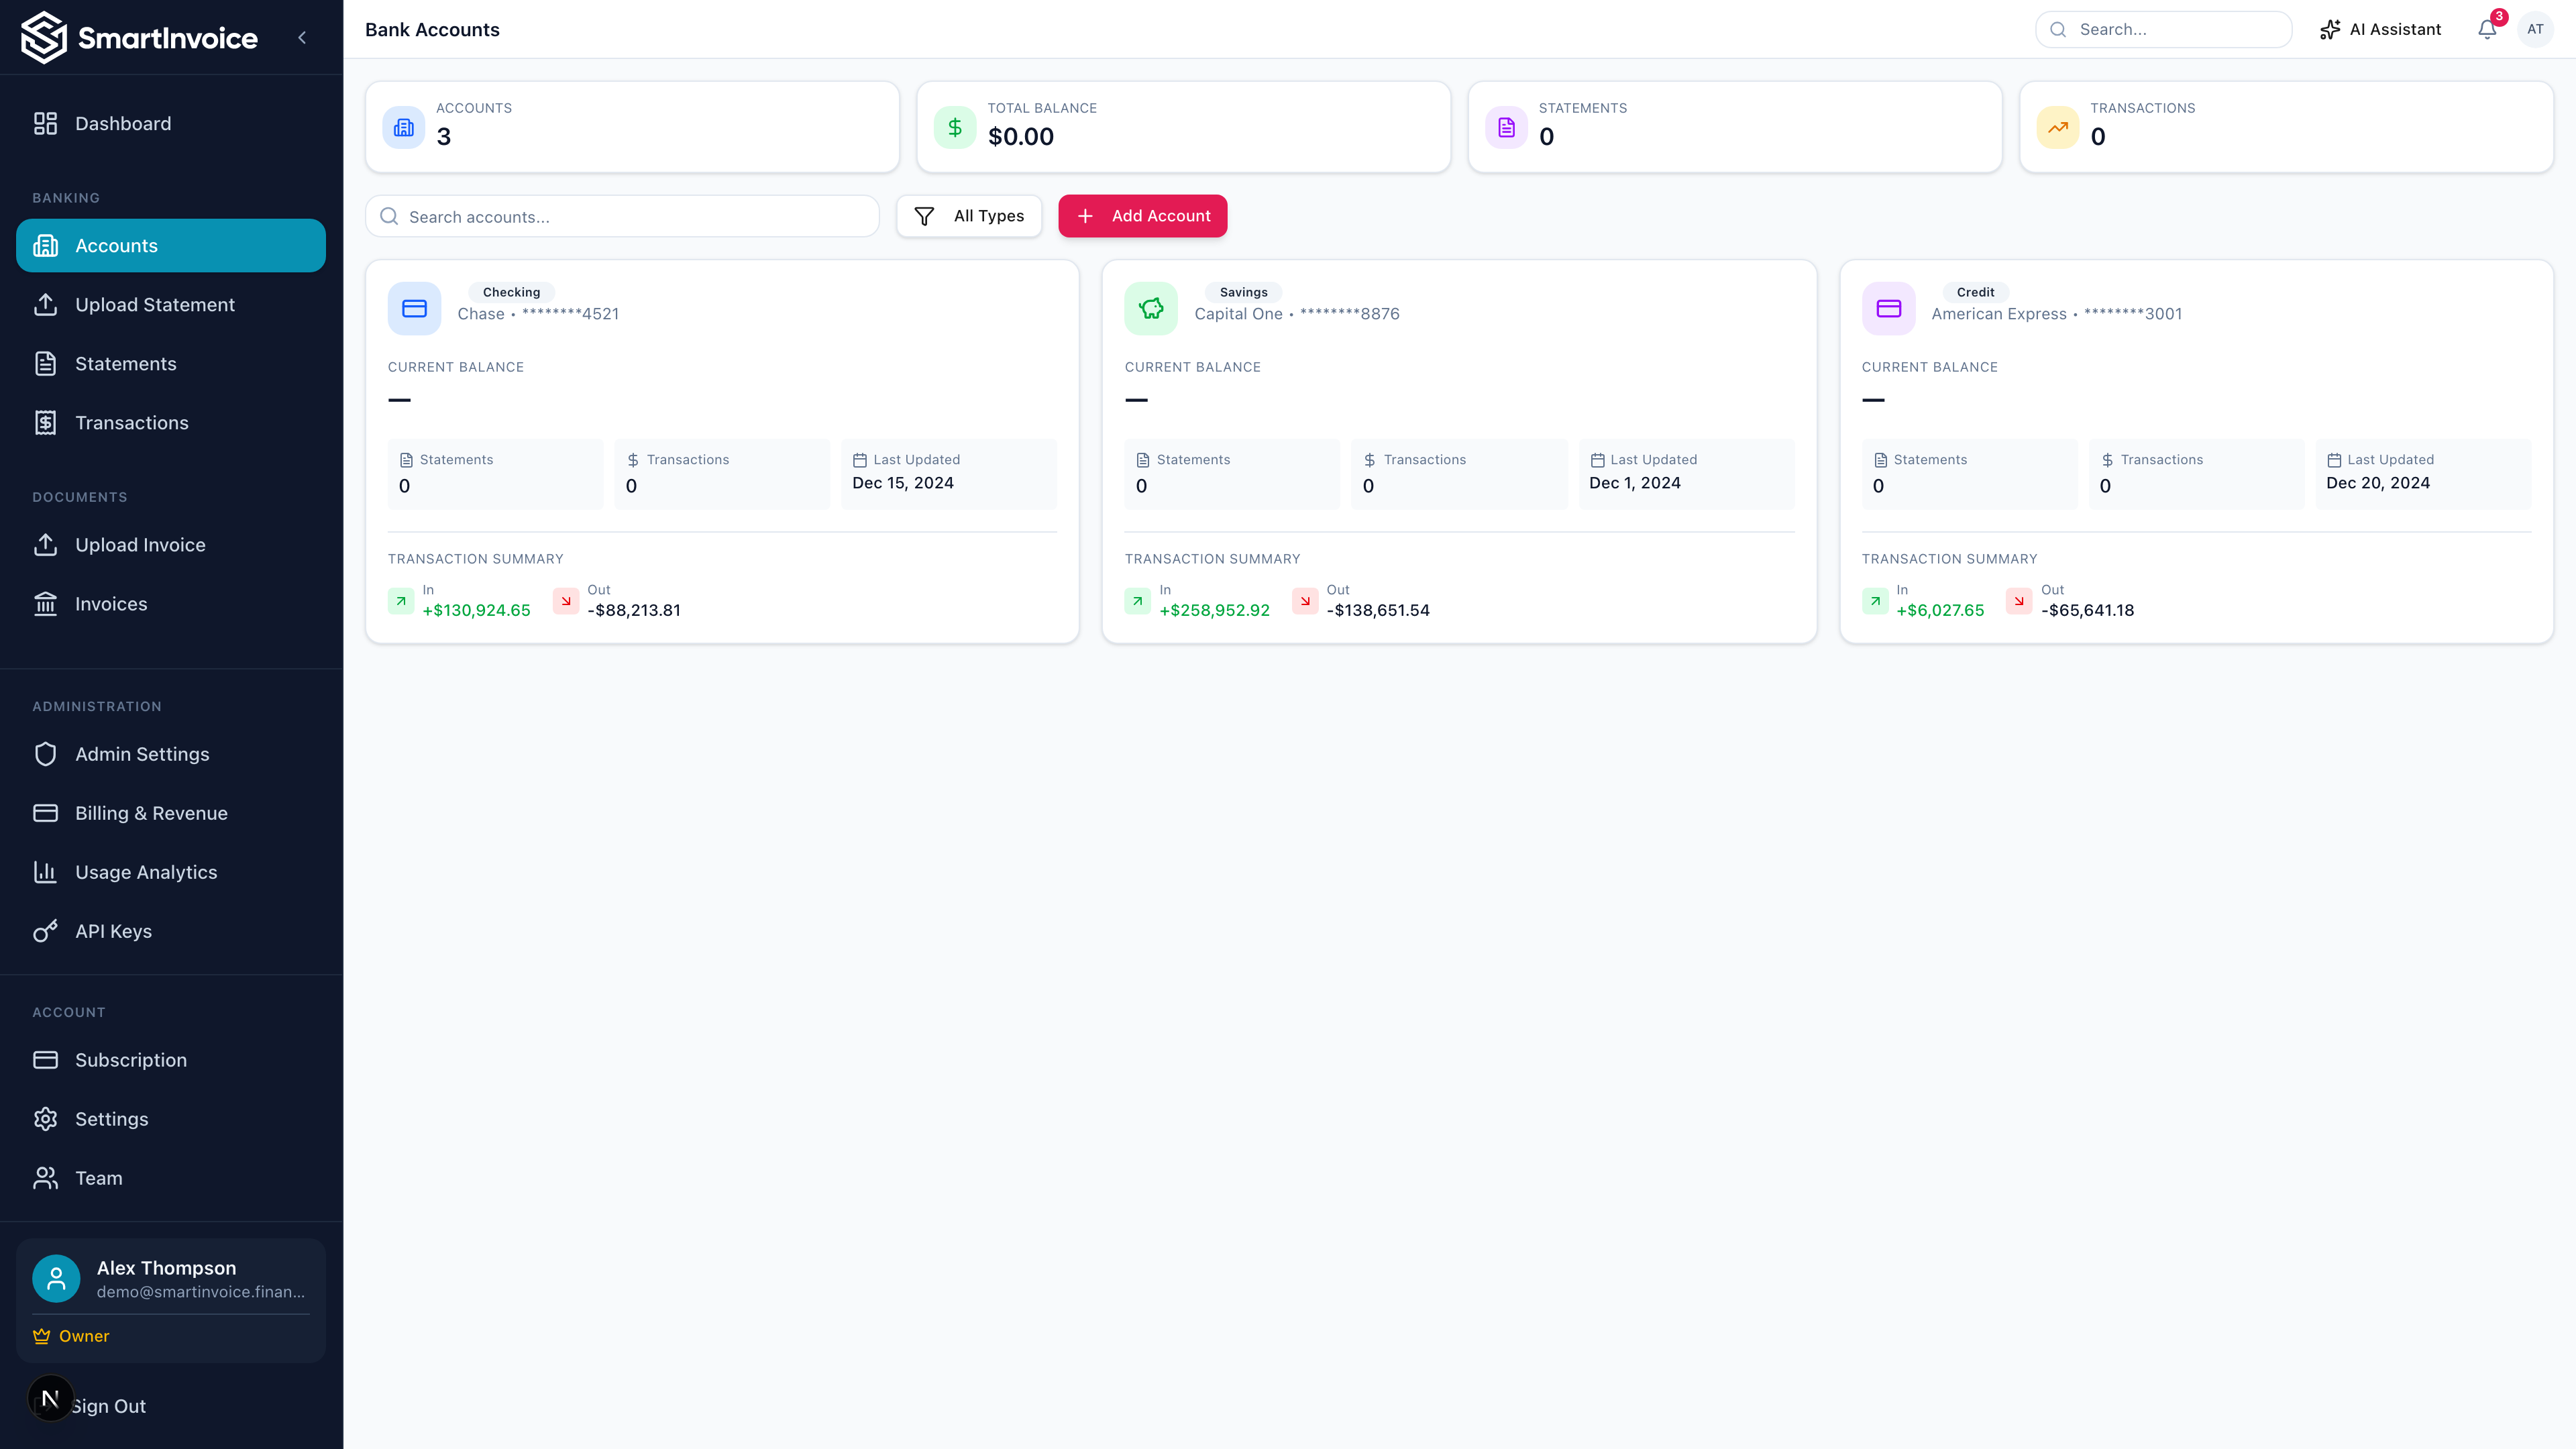Screen dimensions: 2576x1449
Task: Open the Upload Statement page
Action: pos(155,305)
